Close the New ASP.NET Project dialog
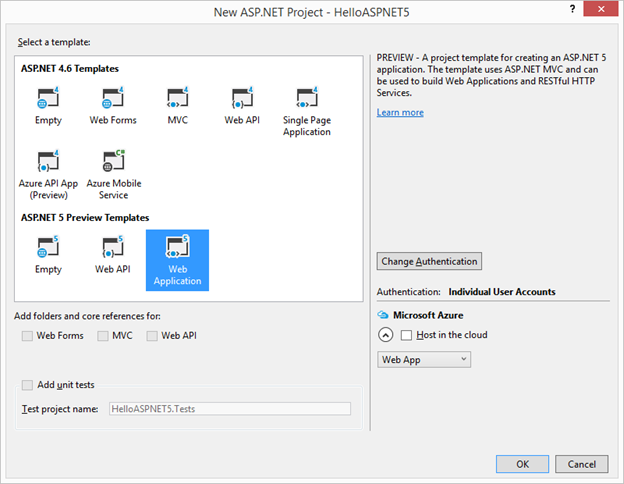This screenshot has height=484, width=624. [601, 9]
